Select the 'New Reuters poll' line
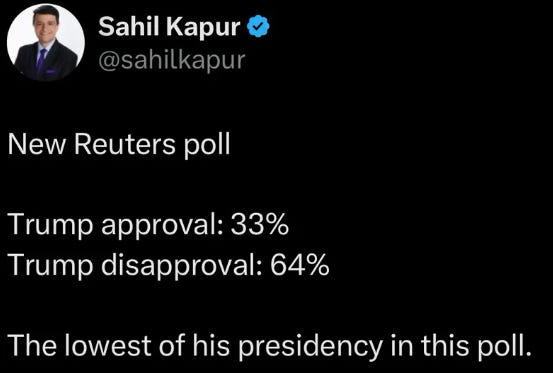 (119, 145)
